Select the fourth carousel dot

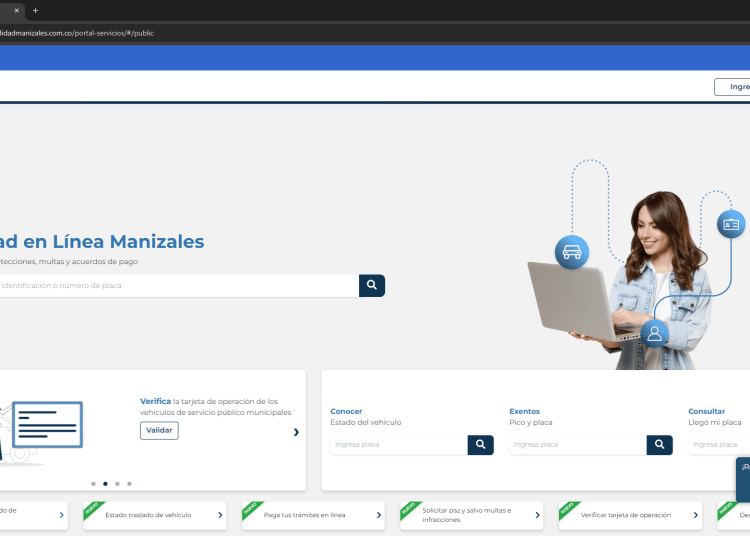(x=129, y=484)
